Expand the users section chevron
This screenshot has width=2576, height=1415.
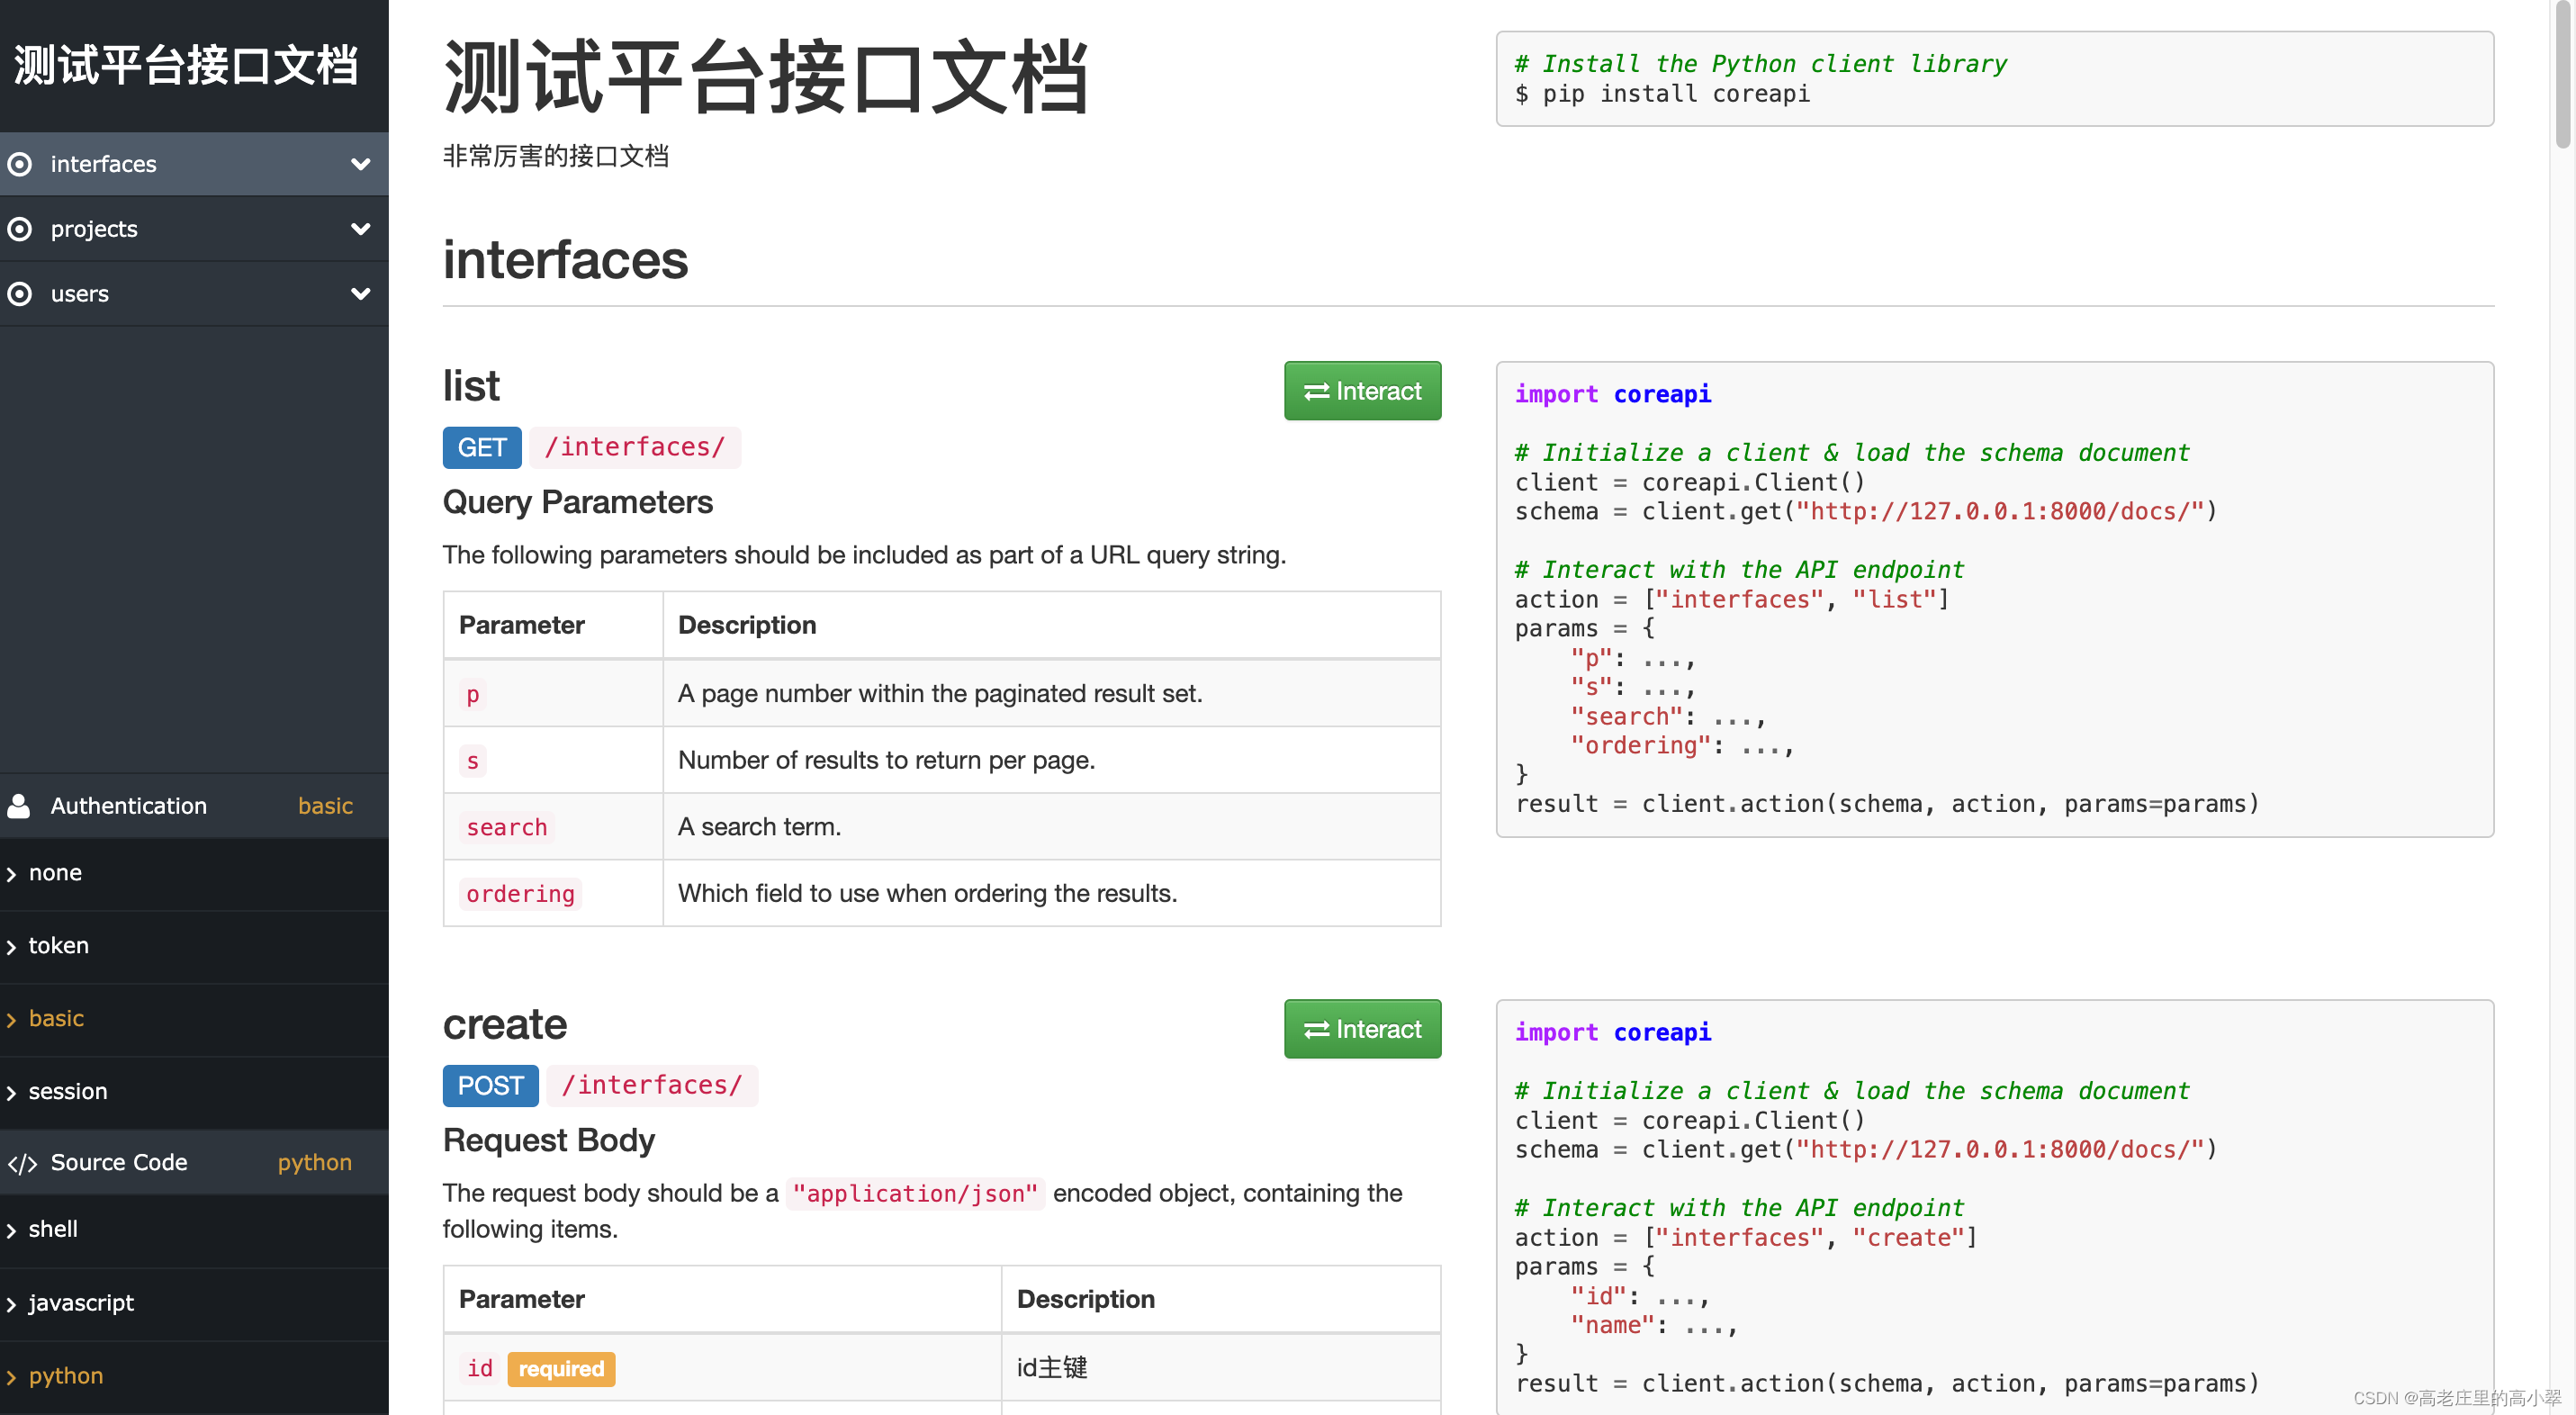361,294
